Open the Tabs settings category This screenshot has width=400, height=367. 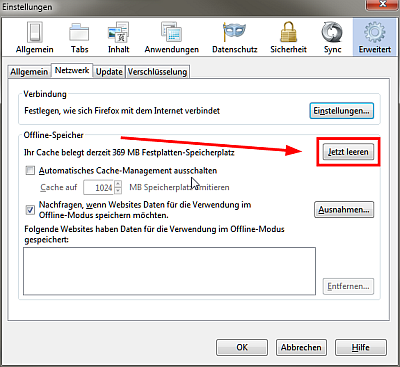point(79,37)
